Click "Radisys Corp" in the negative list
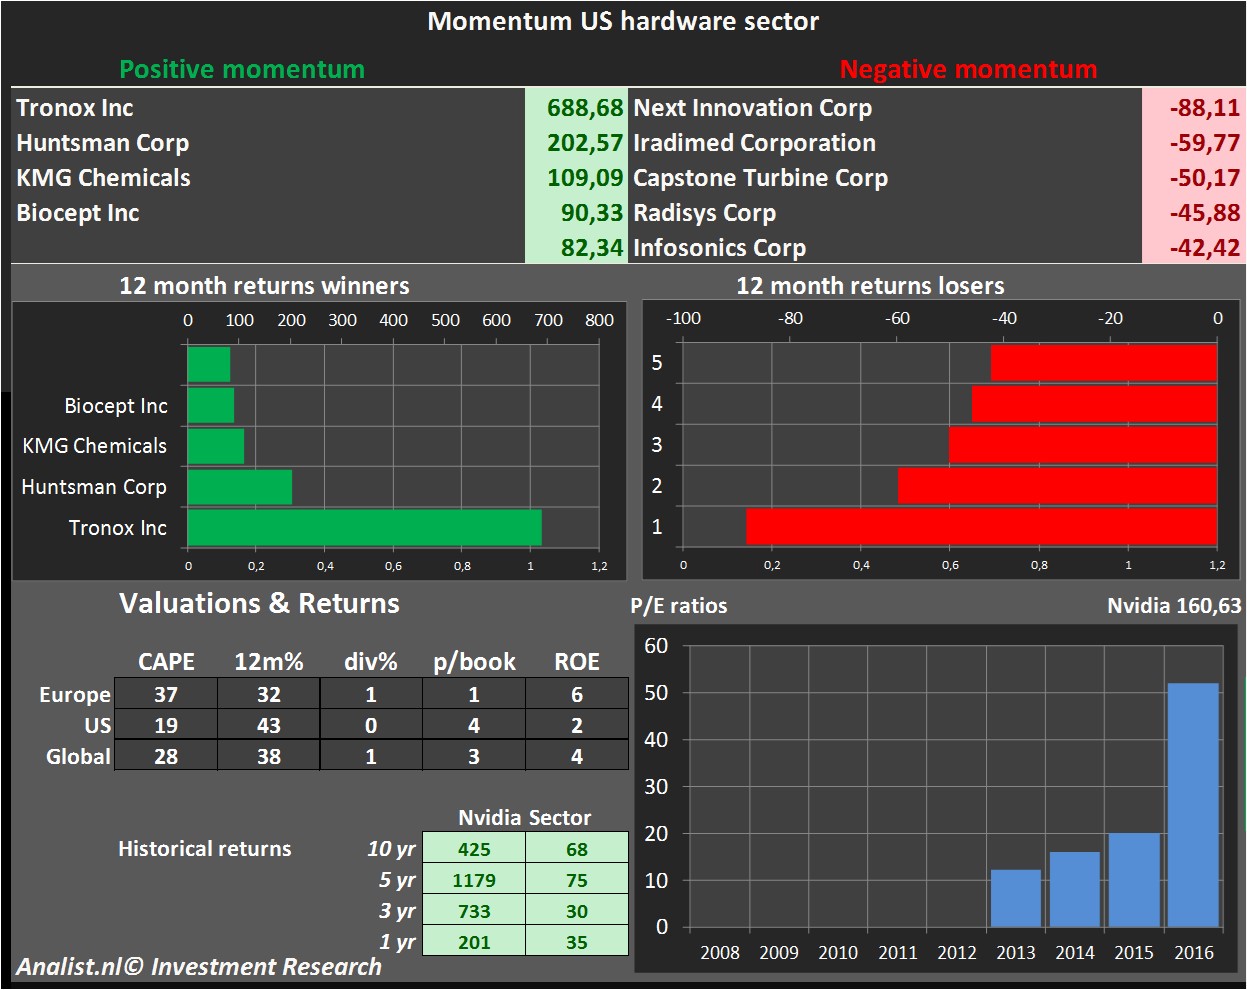 point(705,213)
